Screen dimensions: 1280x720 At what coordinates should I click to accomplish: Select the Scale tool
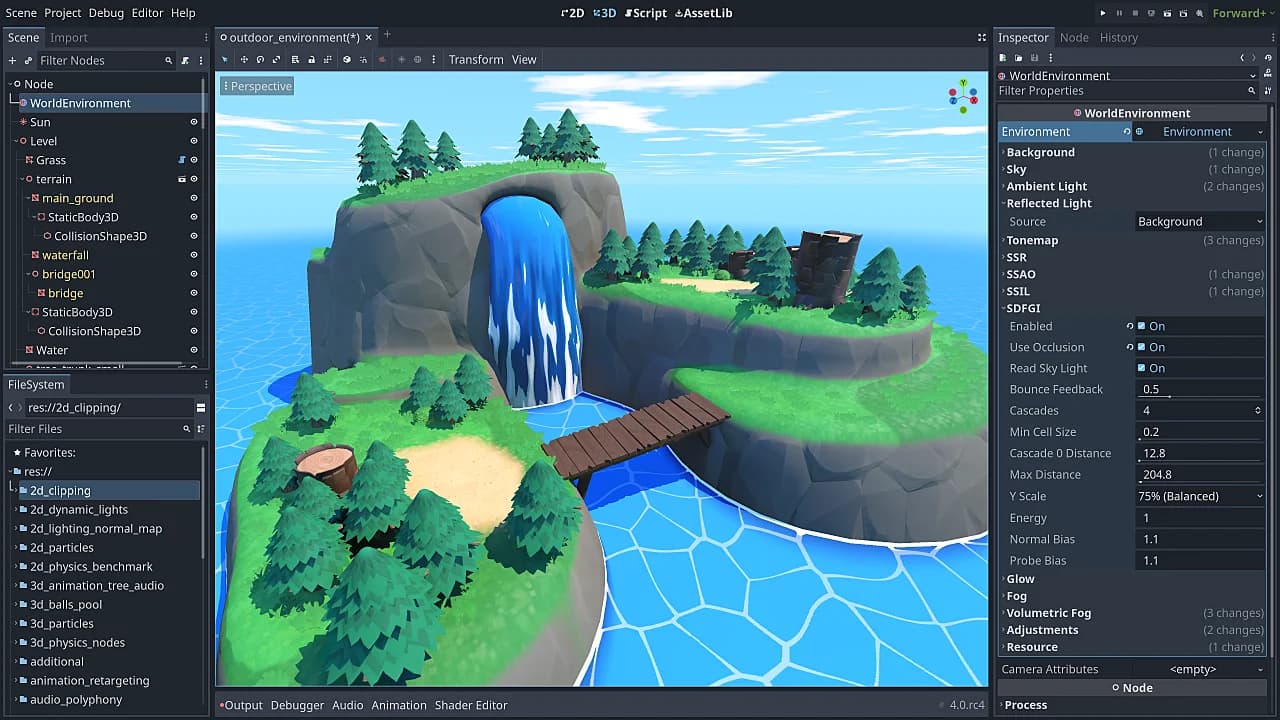276,59
